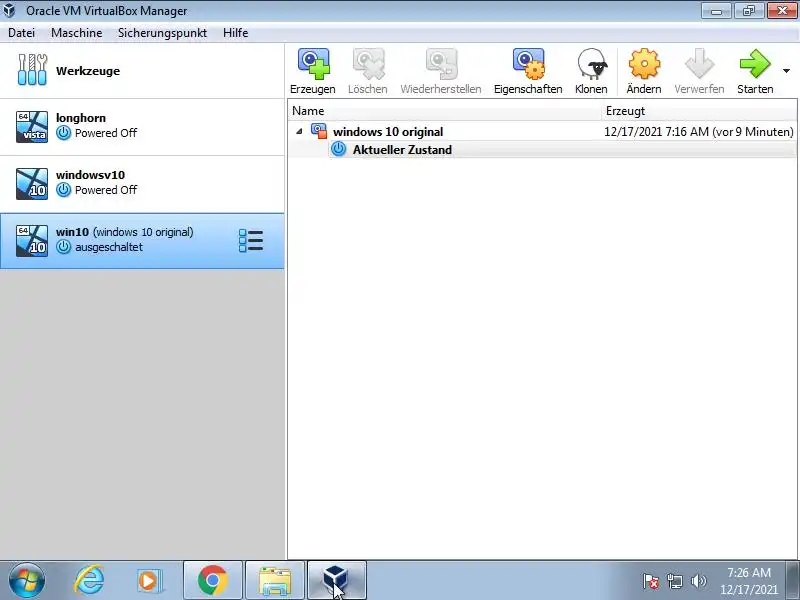Open the Datei menu
Viewport: 800px width, 600px height.
click(21, 33)
